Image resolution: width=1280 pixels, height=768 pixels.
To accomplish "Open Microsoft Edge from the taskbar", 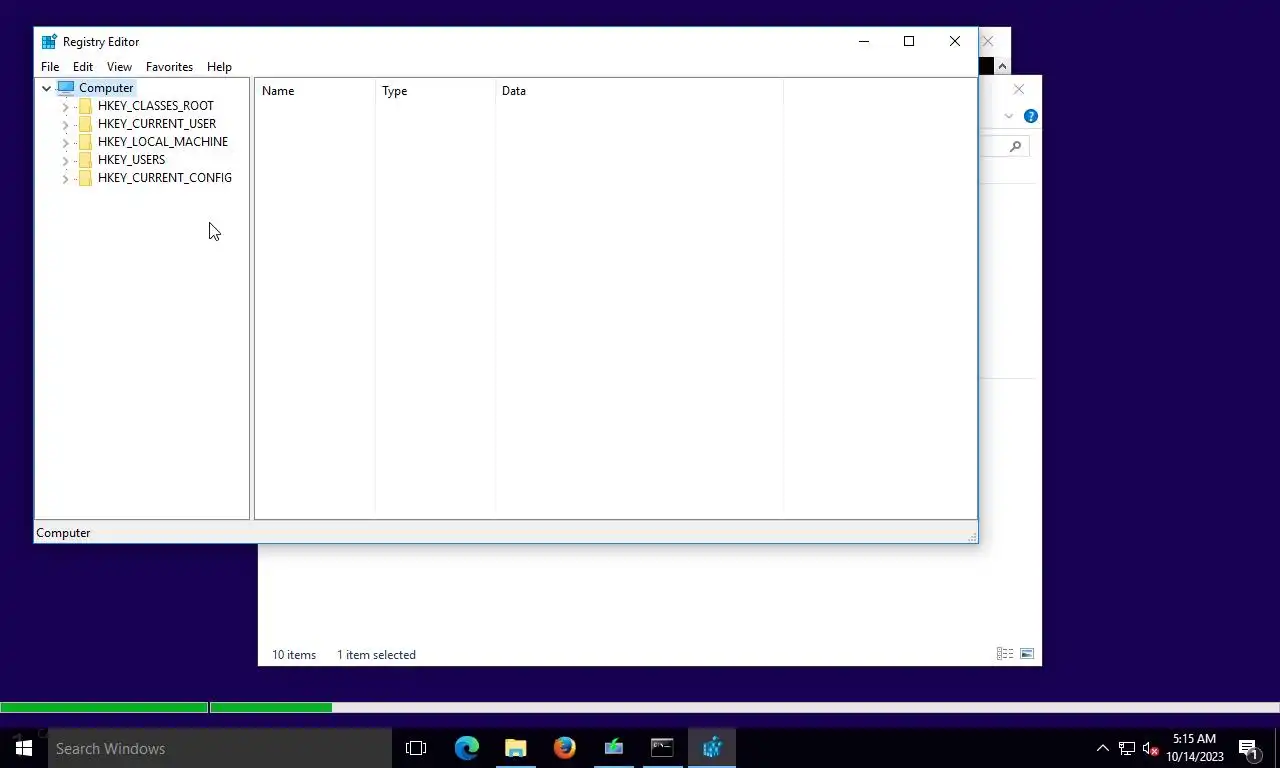I will [x=467, y=748].
